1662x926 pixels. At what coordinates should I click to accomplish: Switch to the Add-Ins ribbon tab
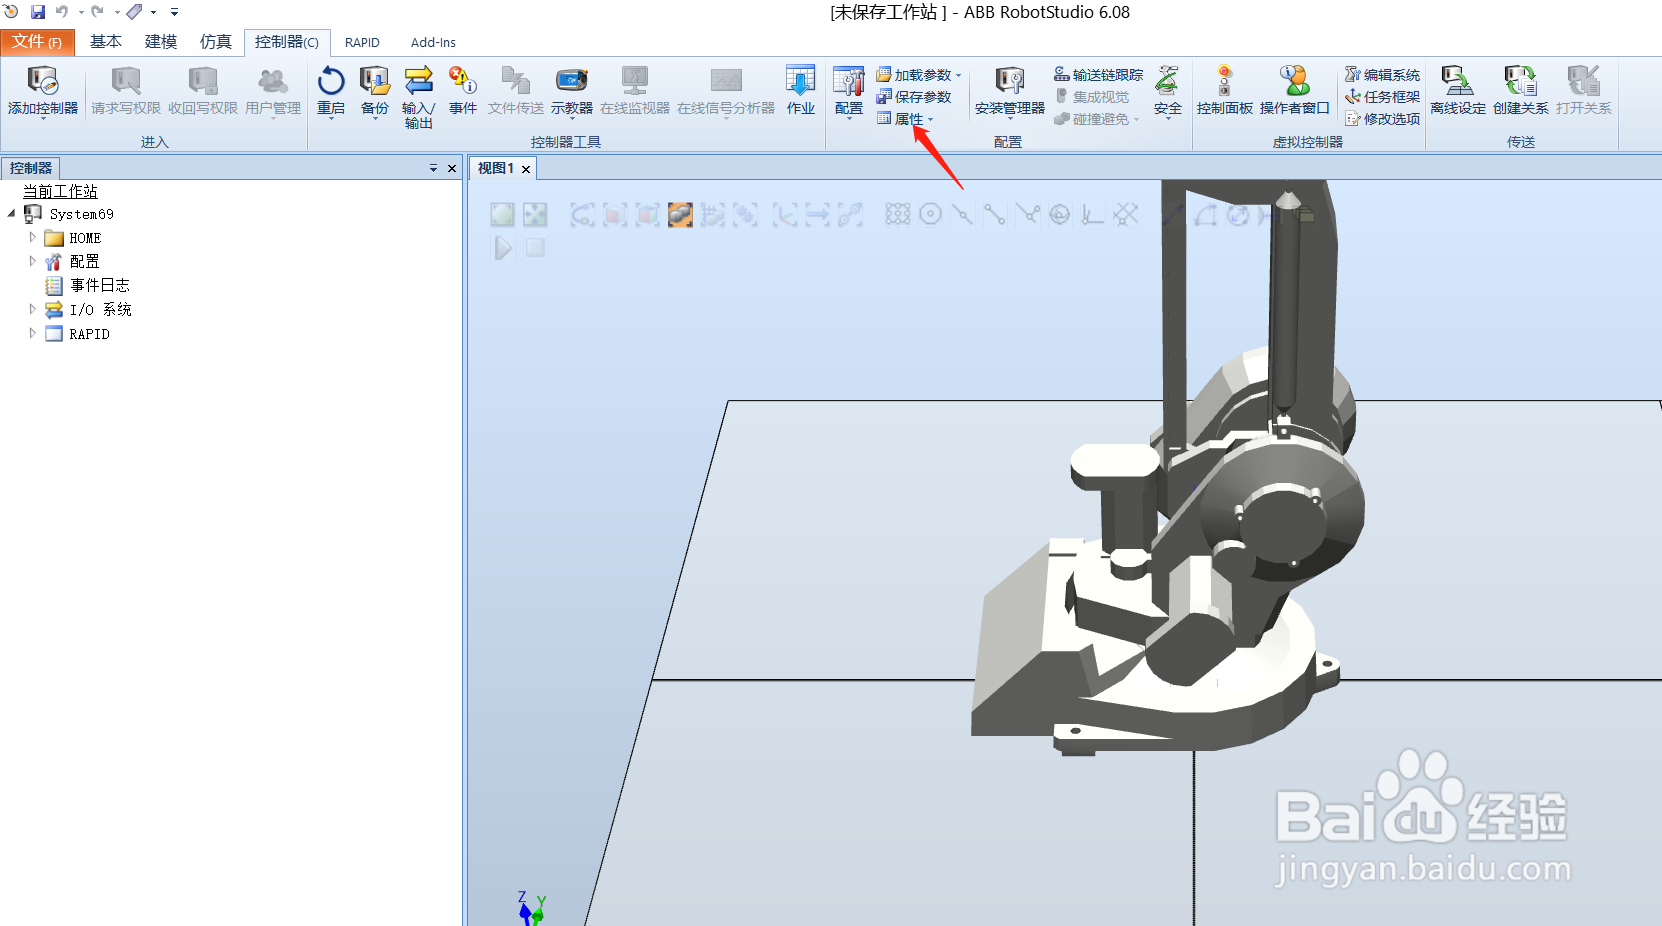click(433, 42)
